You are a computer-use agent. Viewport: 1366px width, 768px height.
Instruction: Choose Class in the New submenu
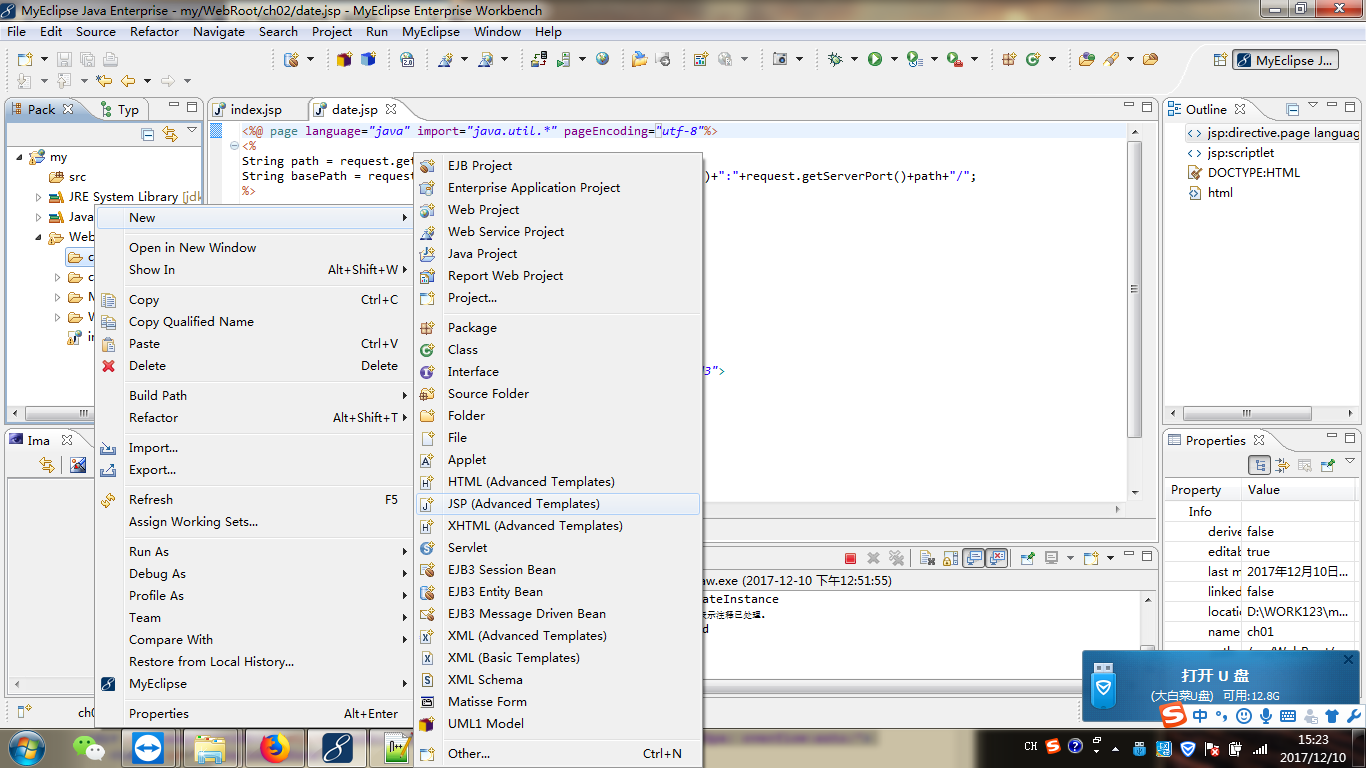(558, 350)
